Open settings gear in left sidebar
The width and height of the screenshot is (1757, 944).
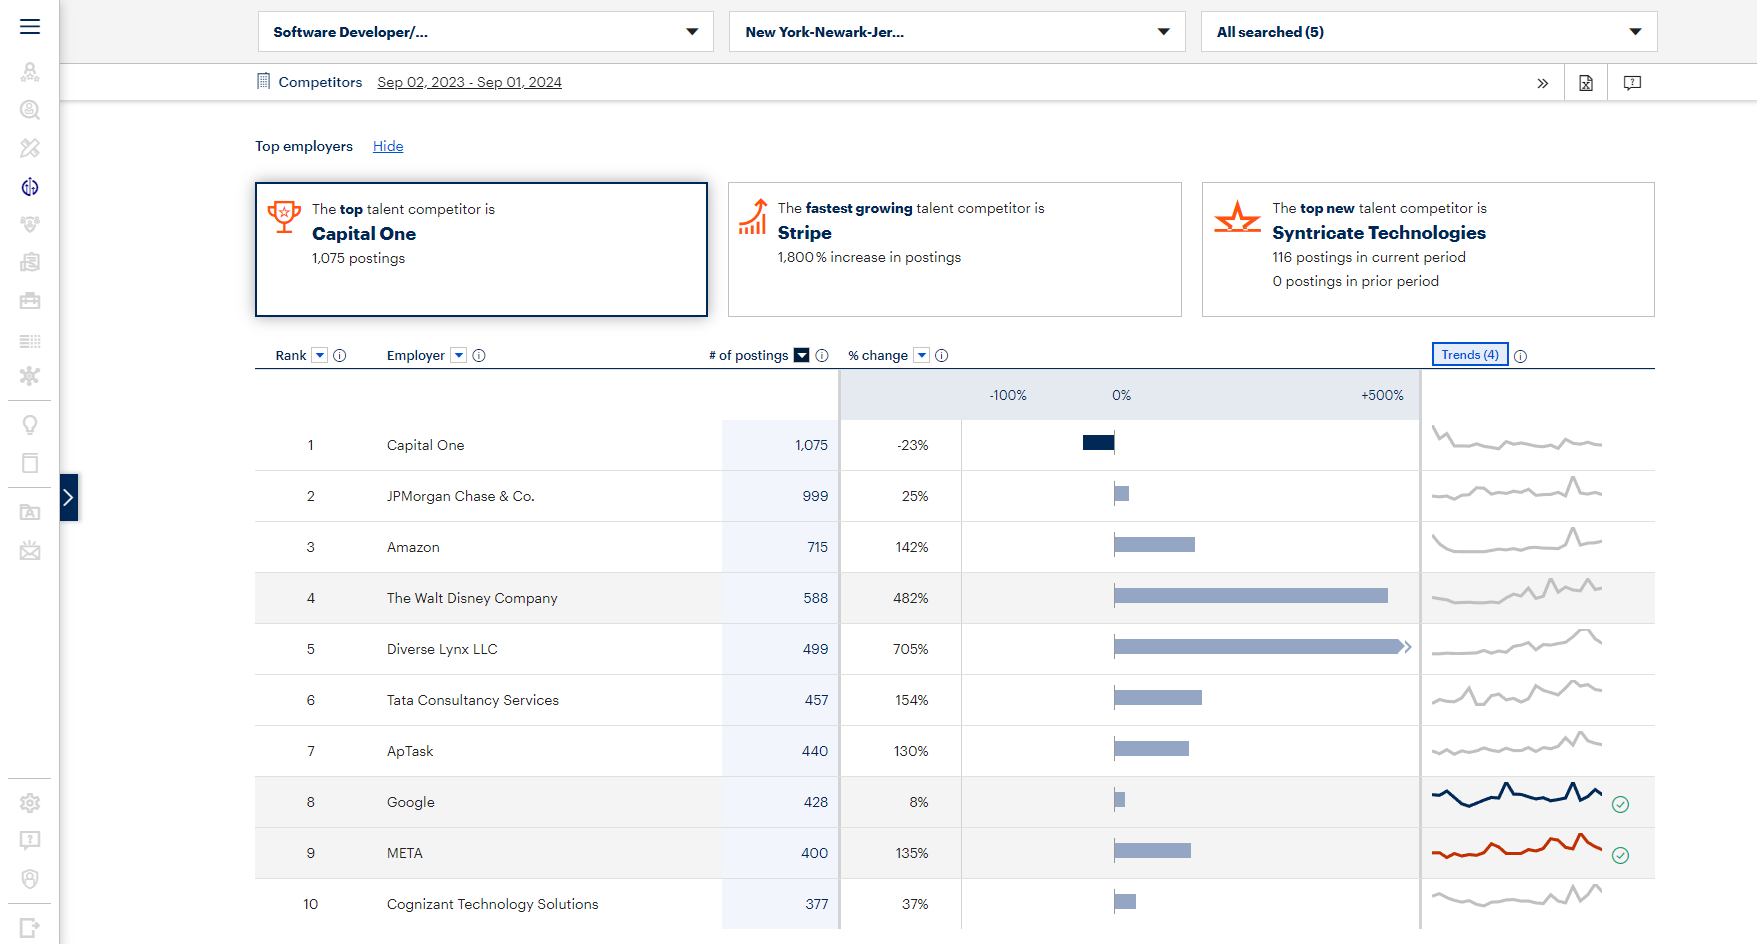point(30,803)
